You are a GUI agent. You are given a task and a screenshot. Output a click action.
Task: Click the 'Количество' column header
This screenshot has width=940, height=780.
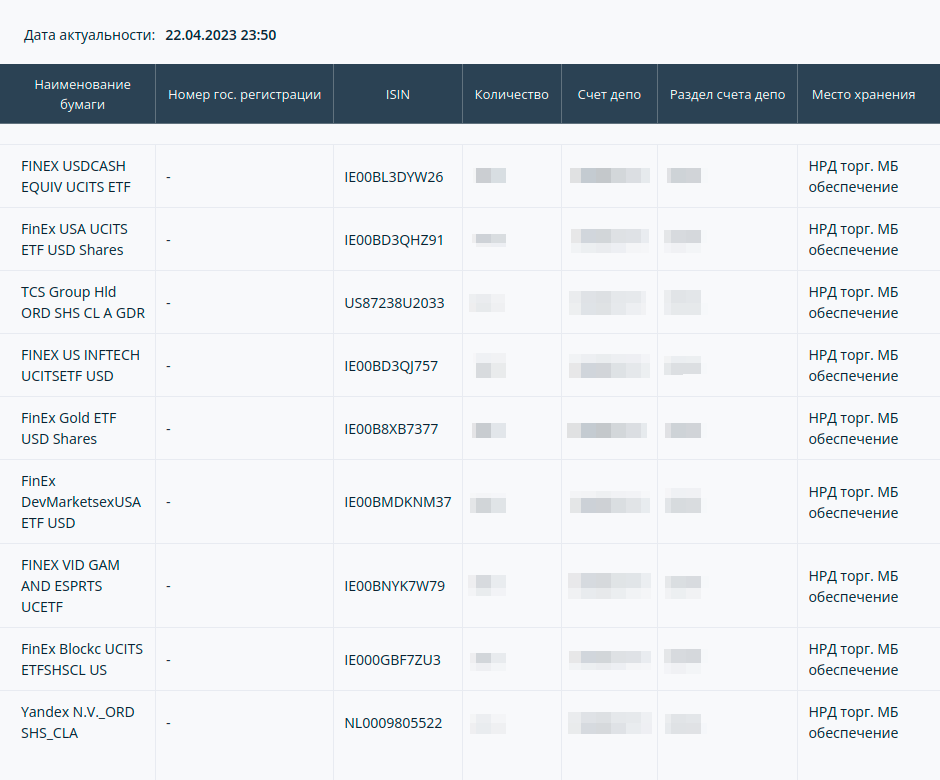[x=511, y=95]
